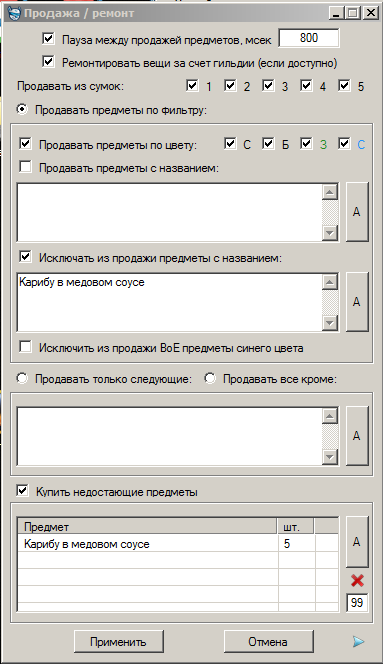Click the Применить button

point(119,642)
